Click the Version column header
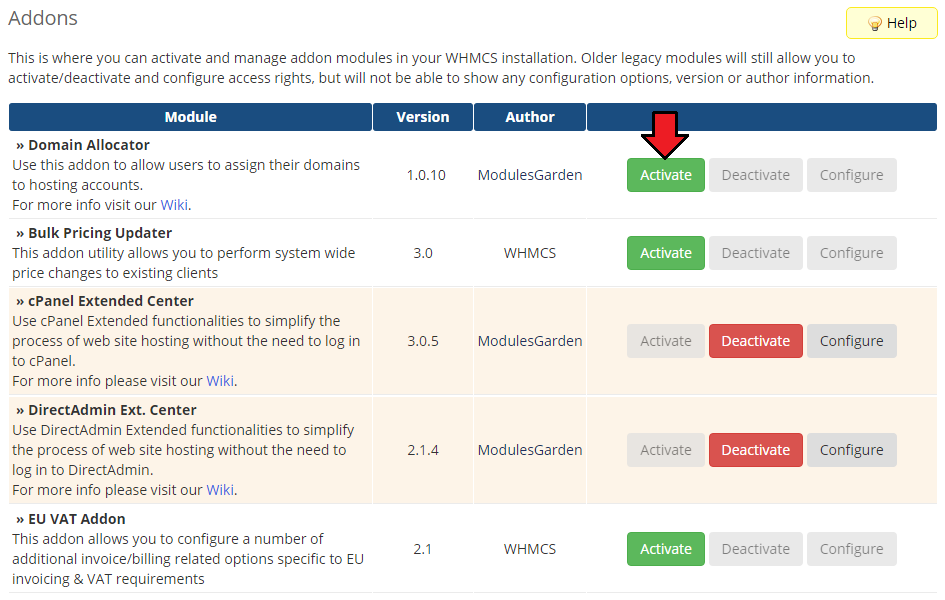Image resolution: width=945 pixels, height=600 pixels. coord(422,117)
